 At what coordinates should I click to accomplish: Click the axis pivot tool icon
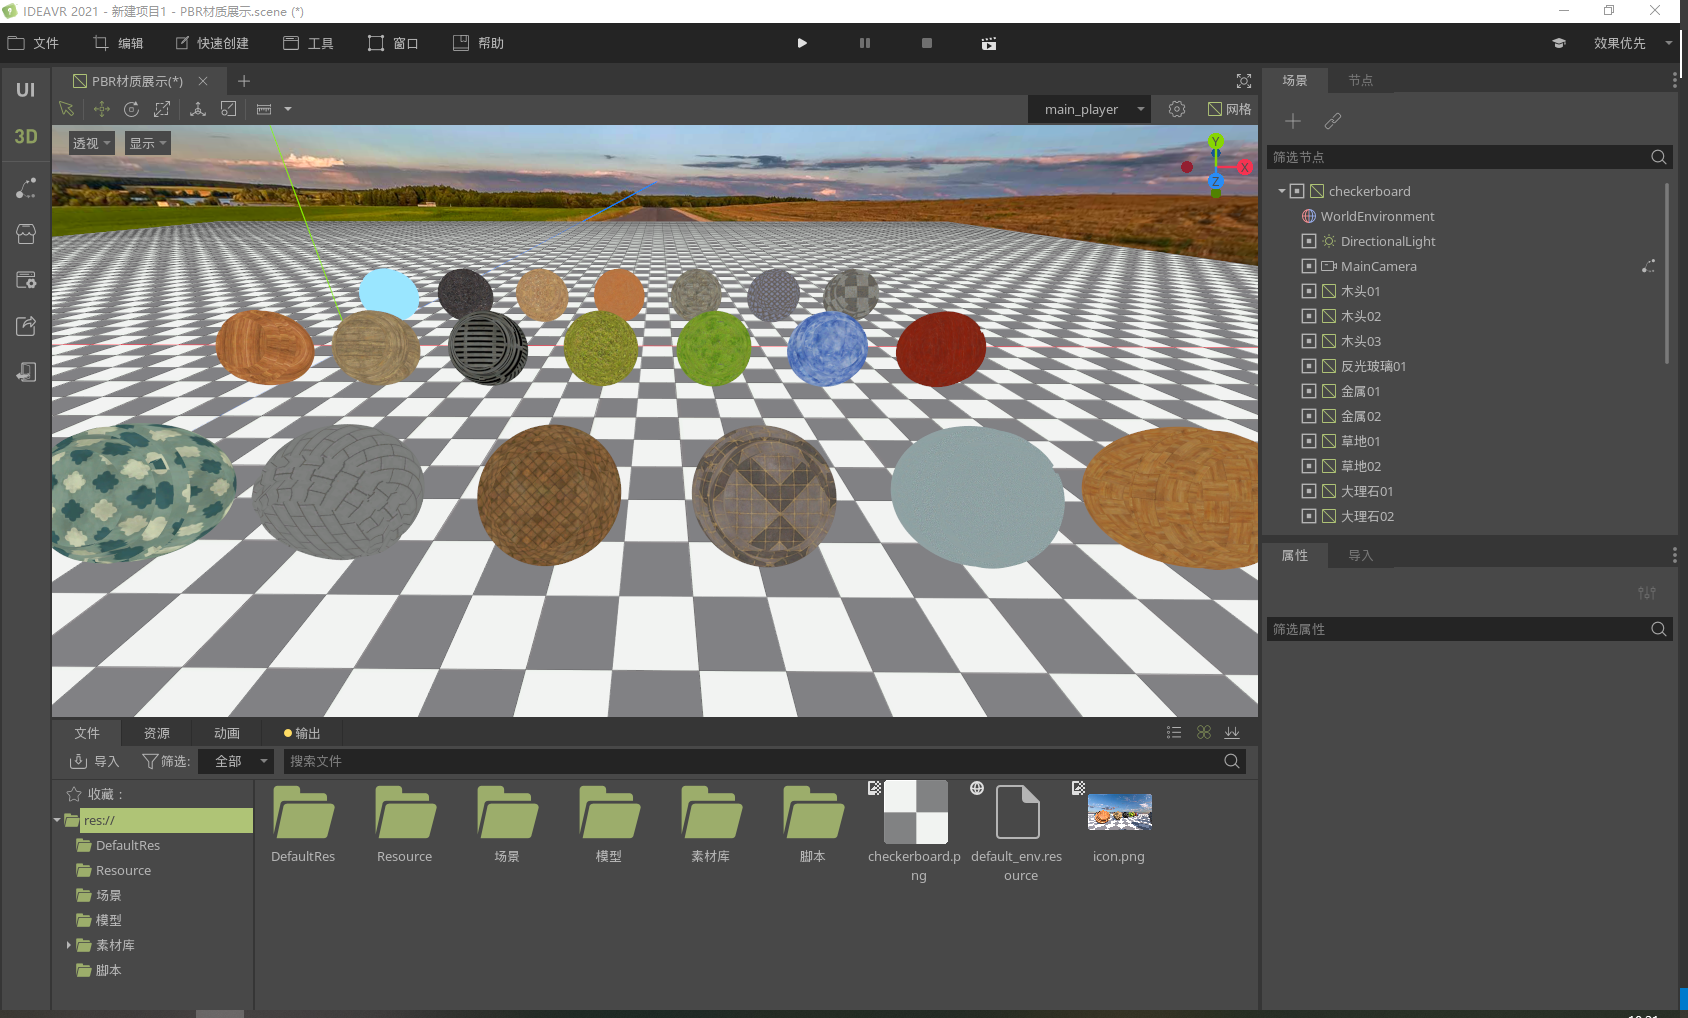[198, 109]
